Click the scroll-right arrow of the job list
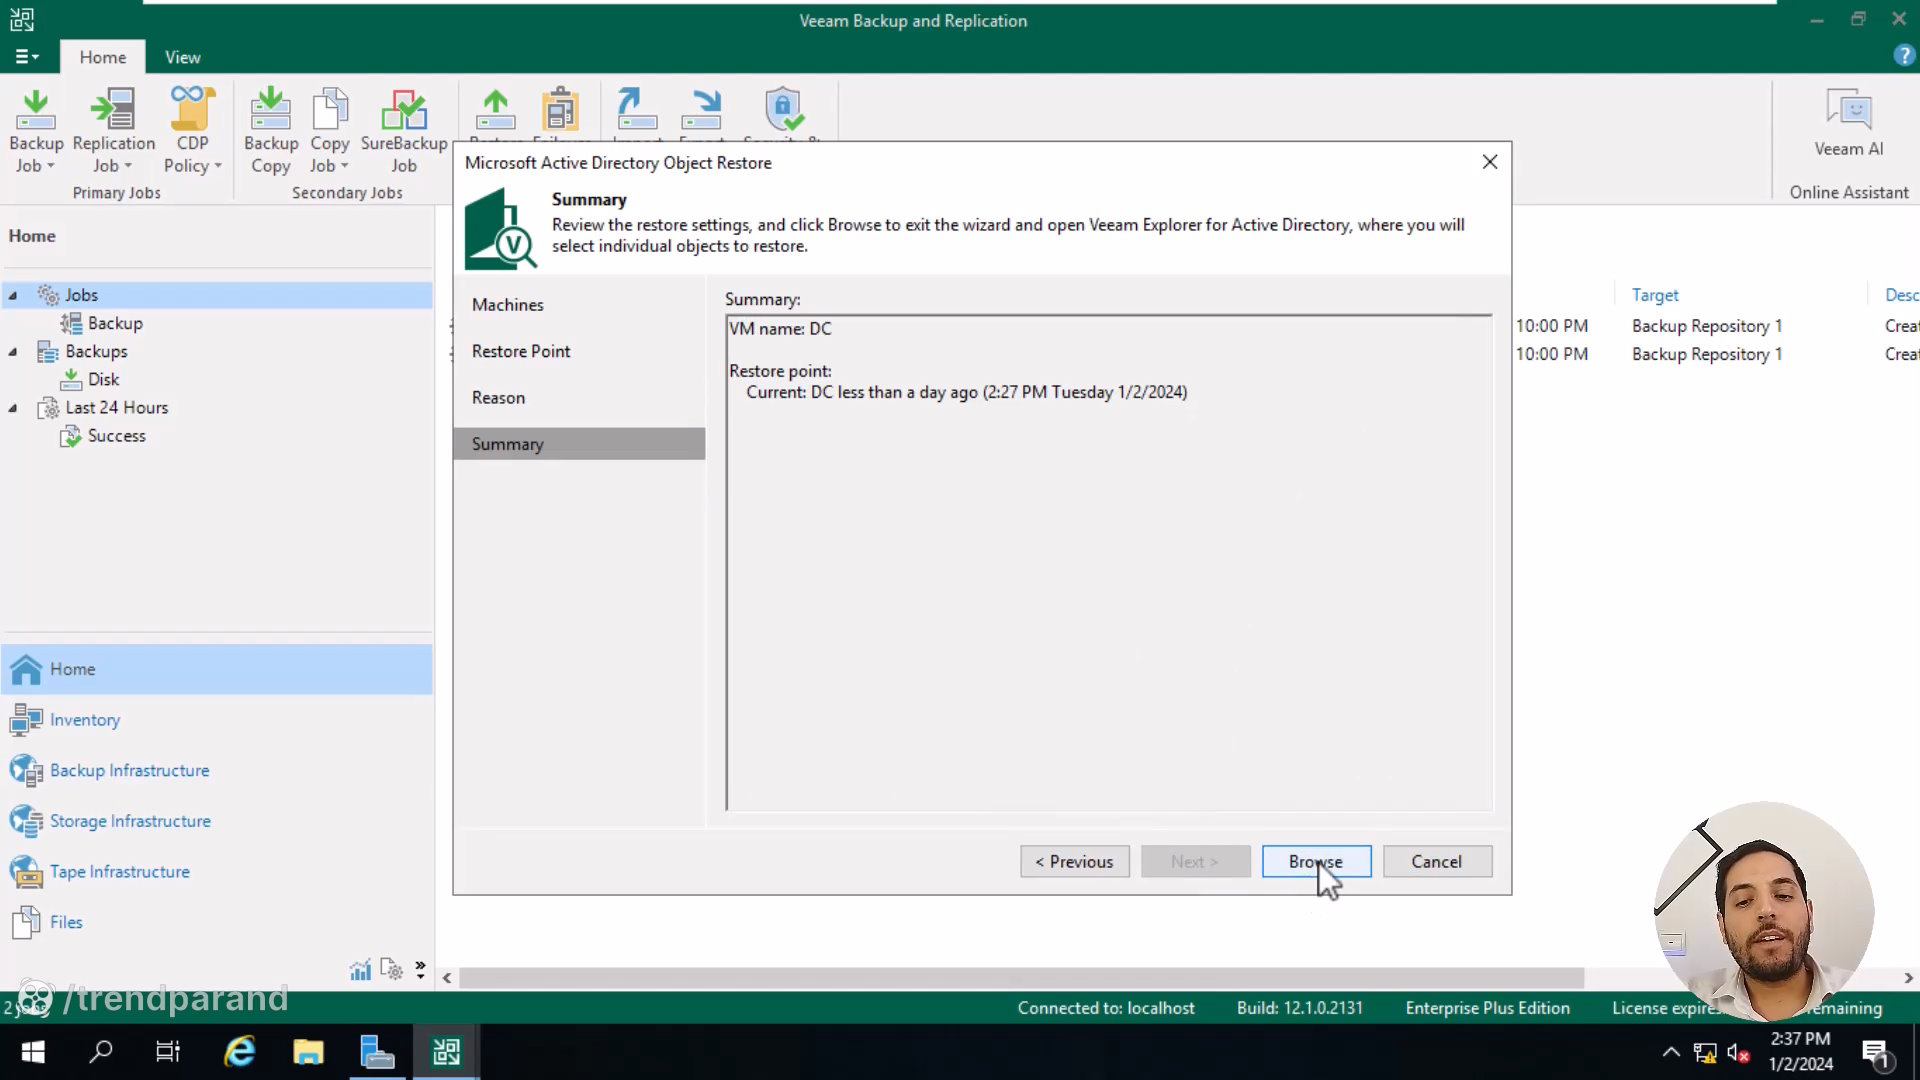Viewport: 1920px width, 1080px height. click(1908, 978)
